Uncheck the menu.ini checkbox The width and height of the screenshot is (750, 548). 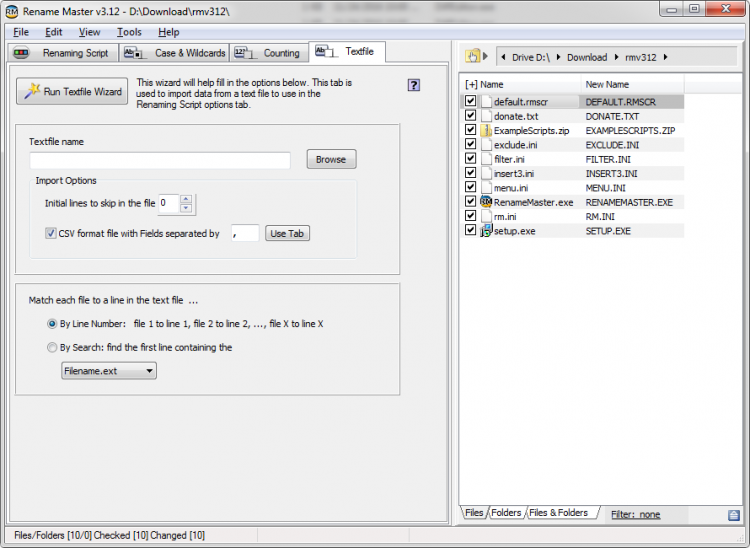[x=470, y=187]
